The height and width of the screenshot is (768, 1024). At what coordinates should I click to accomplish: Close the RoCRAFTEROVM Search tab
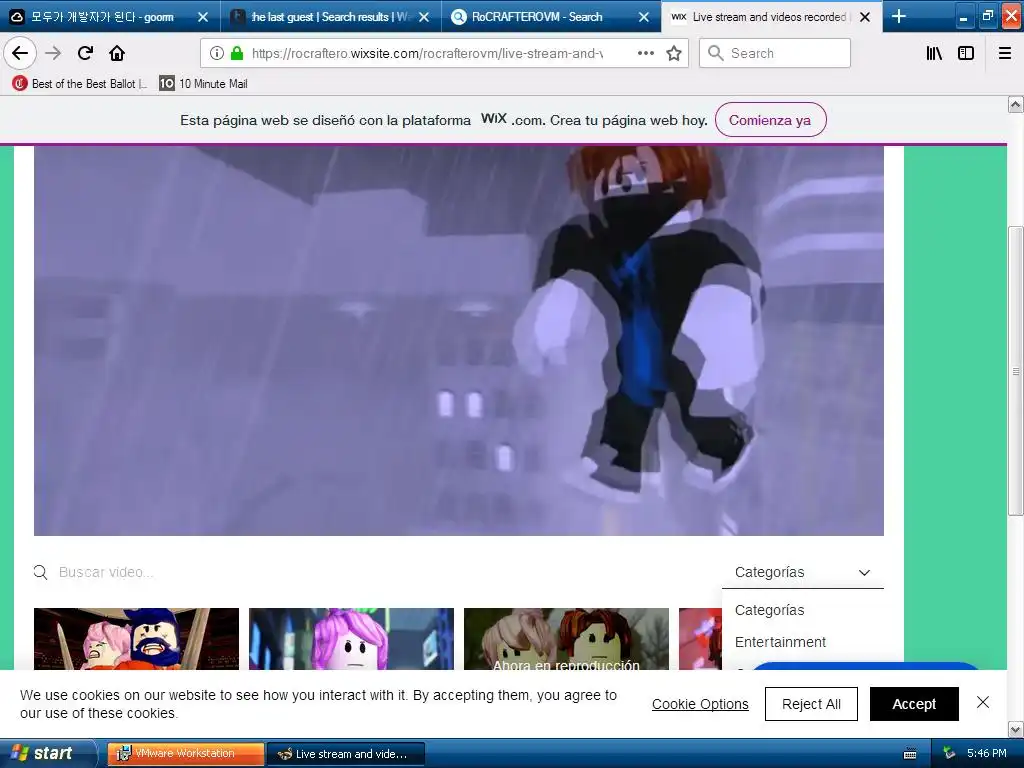(644, 17)
